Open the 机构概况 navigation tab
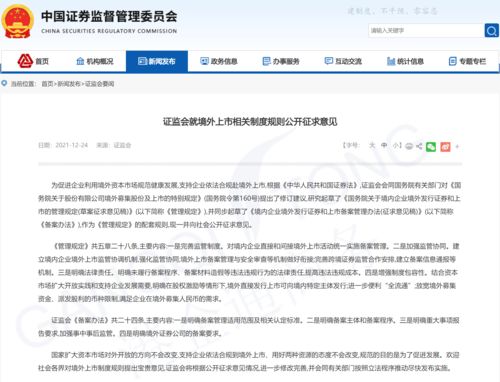 click(95, 61)
